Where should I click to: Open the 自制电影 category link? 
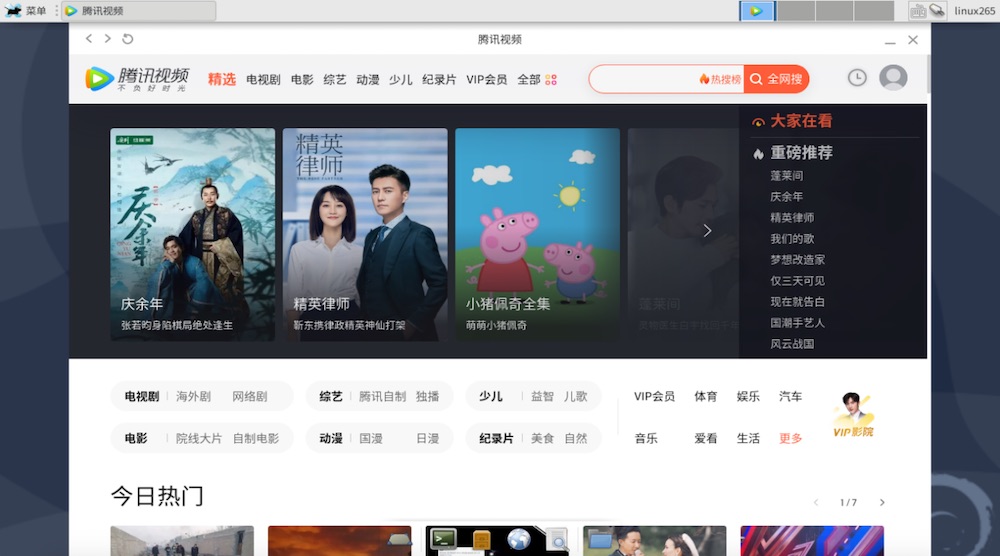click(256, 439)
